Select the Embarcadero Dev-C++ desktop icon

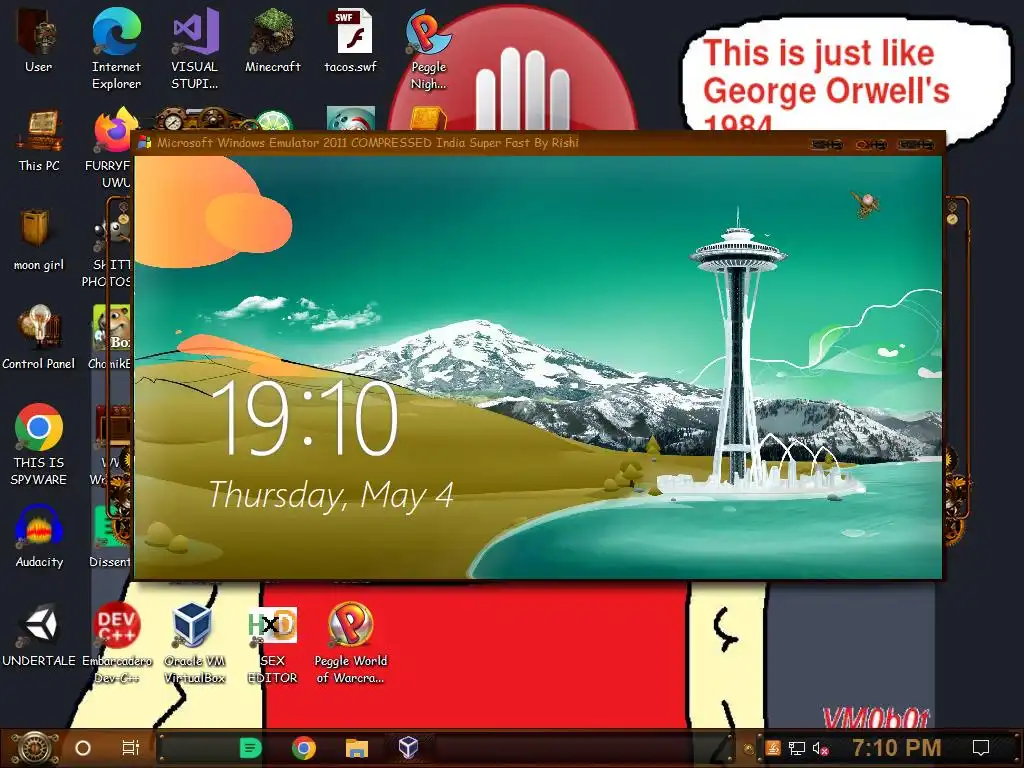116,643
